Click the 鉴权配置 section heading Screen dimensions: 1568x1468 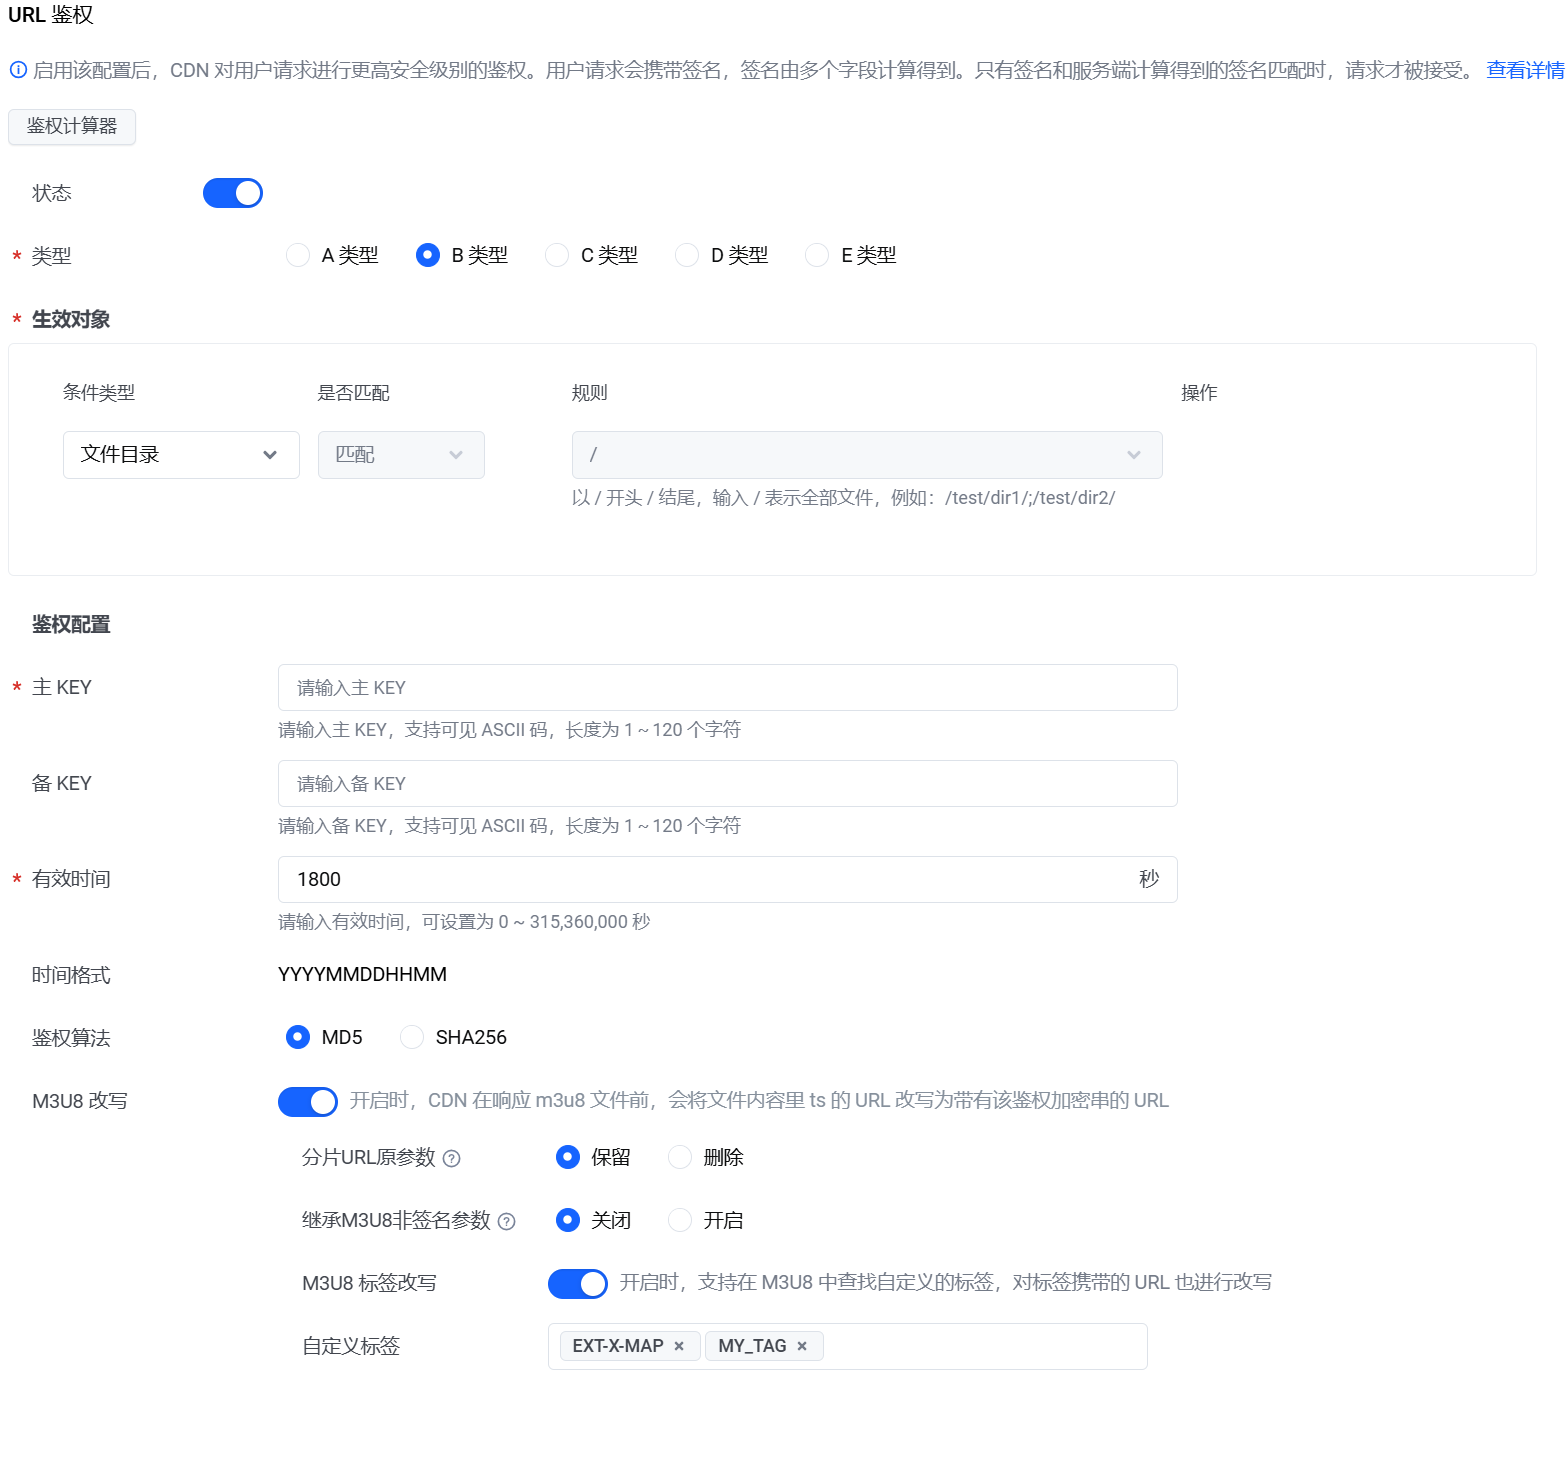tap(71, 625)
